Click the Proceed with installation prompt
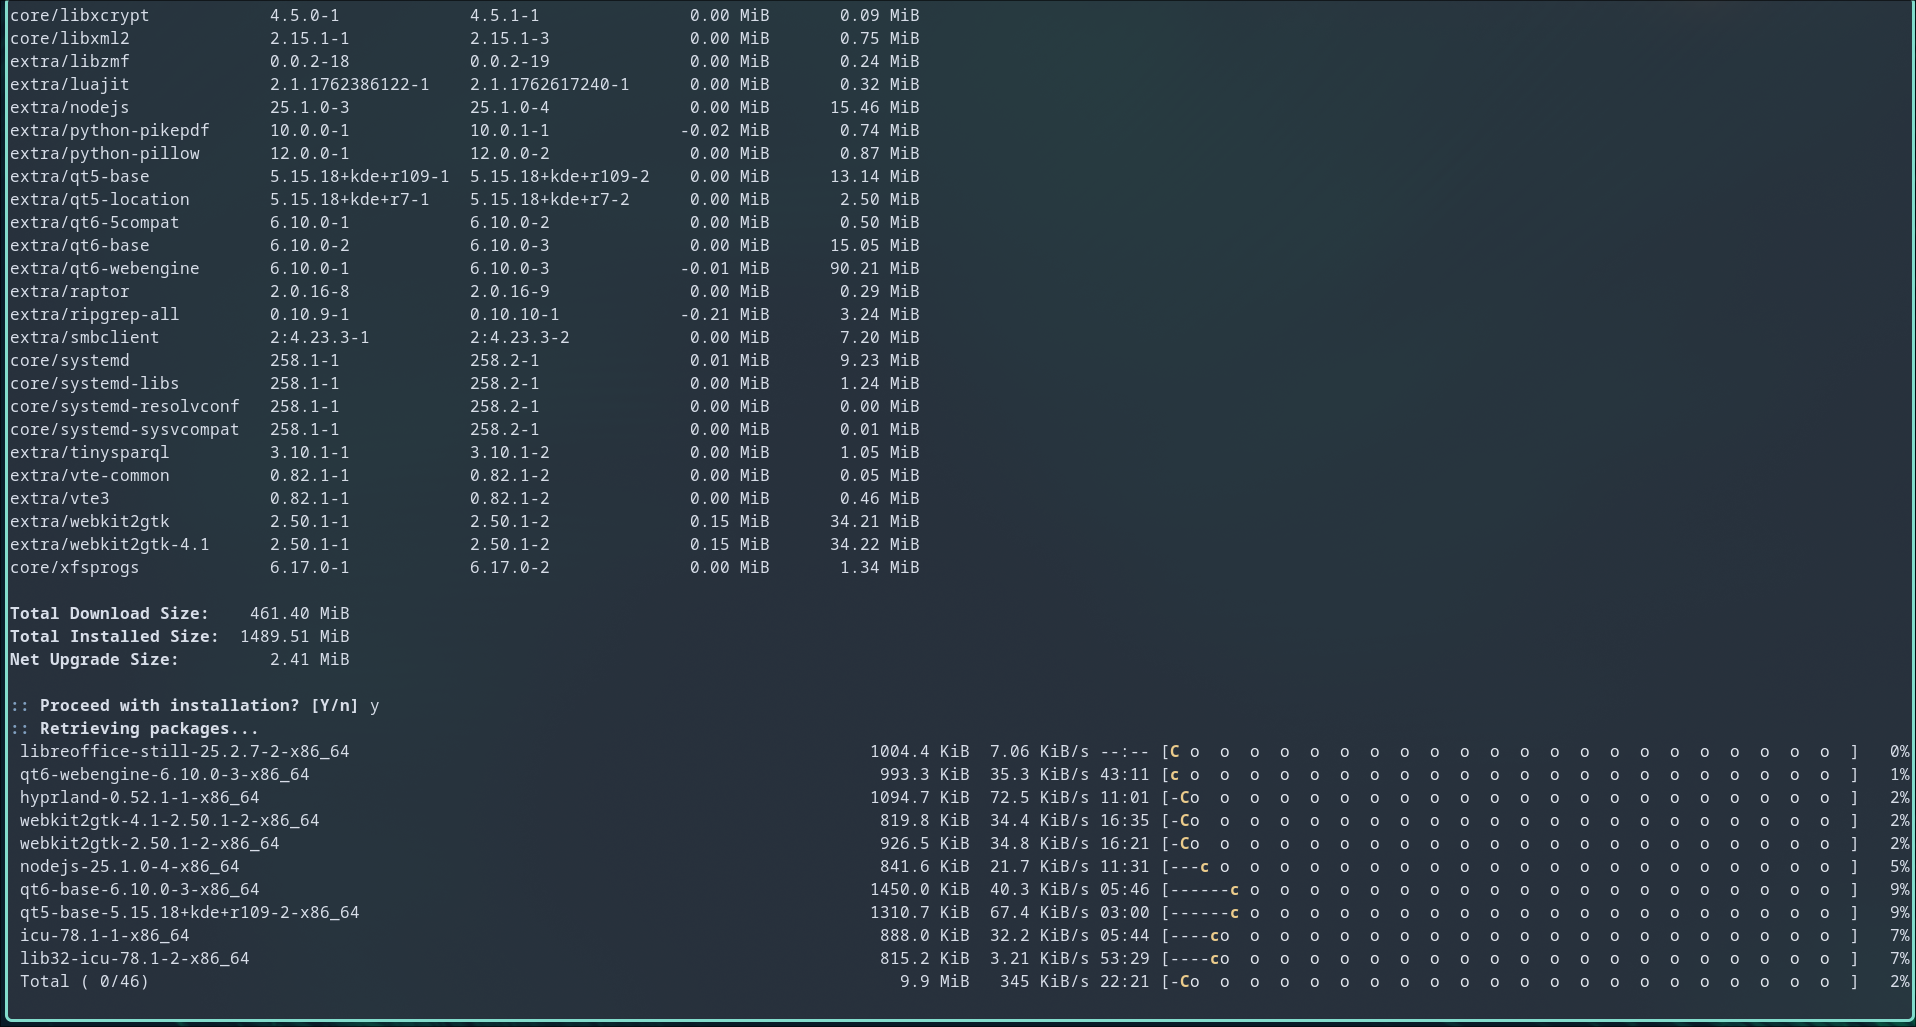This screenshot has width=1916, height=1027. [180, 705]
